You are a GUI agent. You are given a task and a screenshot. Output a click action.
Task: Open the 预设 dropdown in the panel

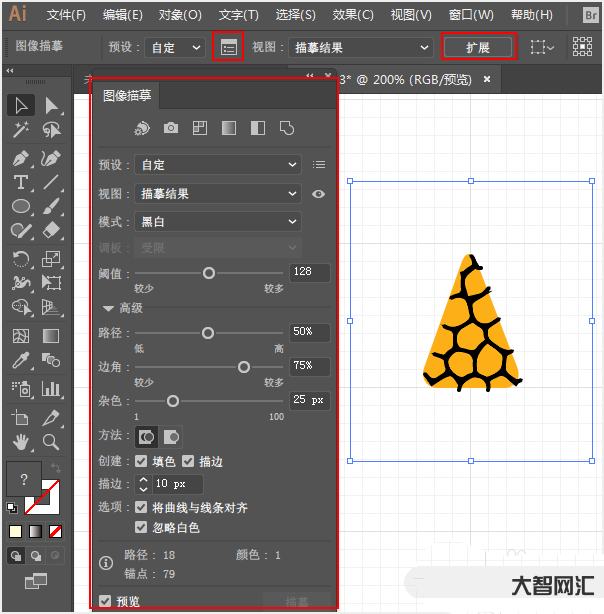218,164
